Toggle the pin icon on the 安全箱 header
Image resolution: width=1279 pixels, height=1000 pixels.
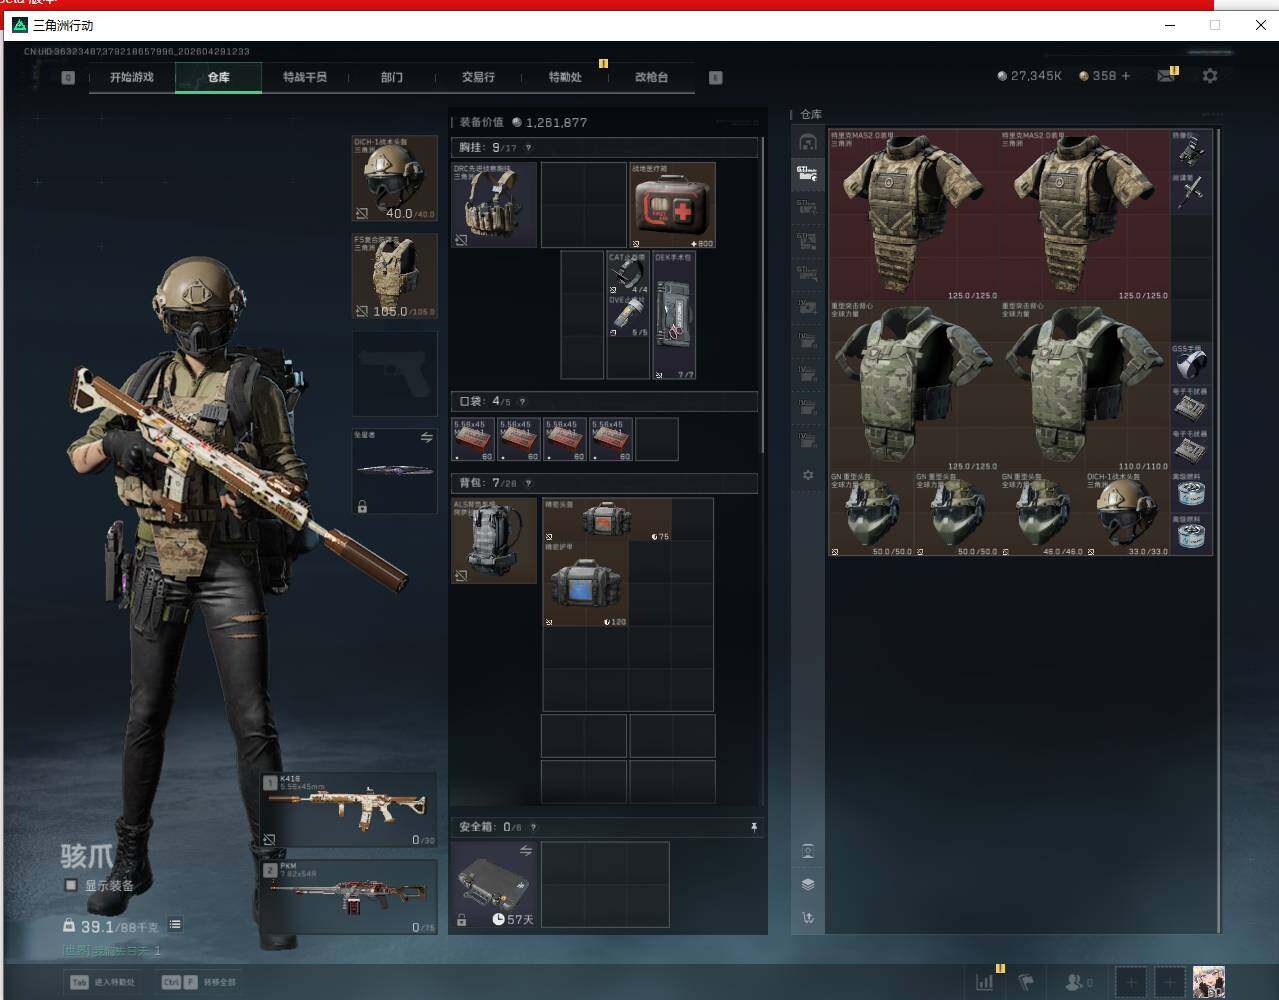[x=754, y=828]
